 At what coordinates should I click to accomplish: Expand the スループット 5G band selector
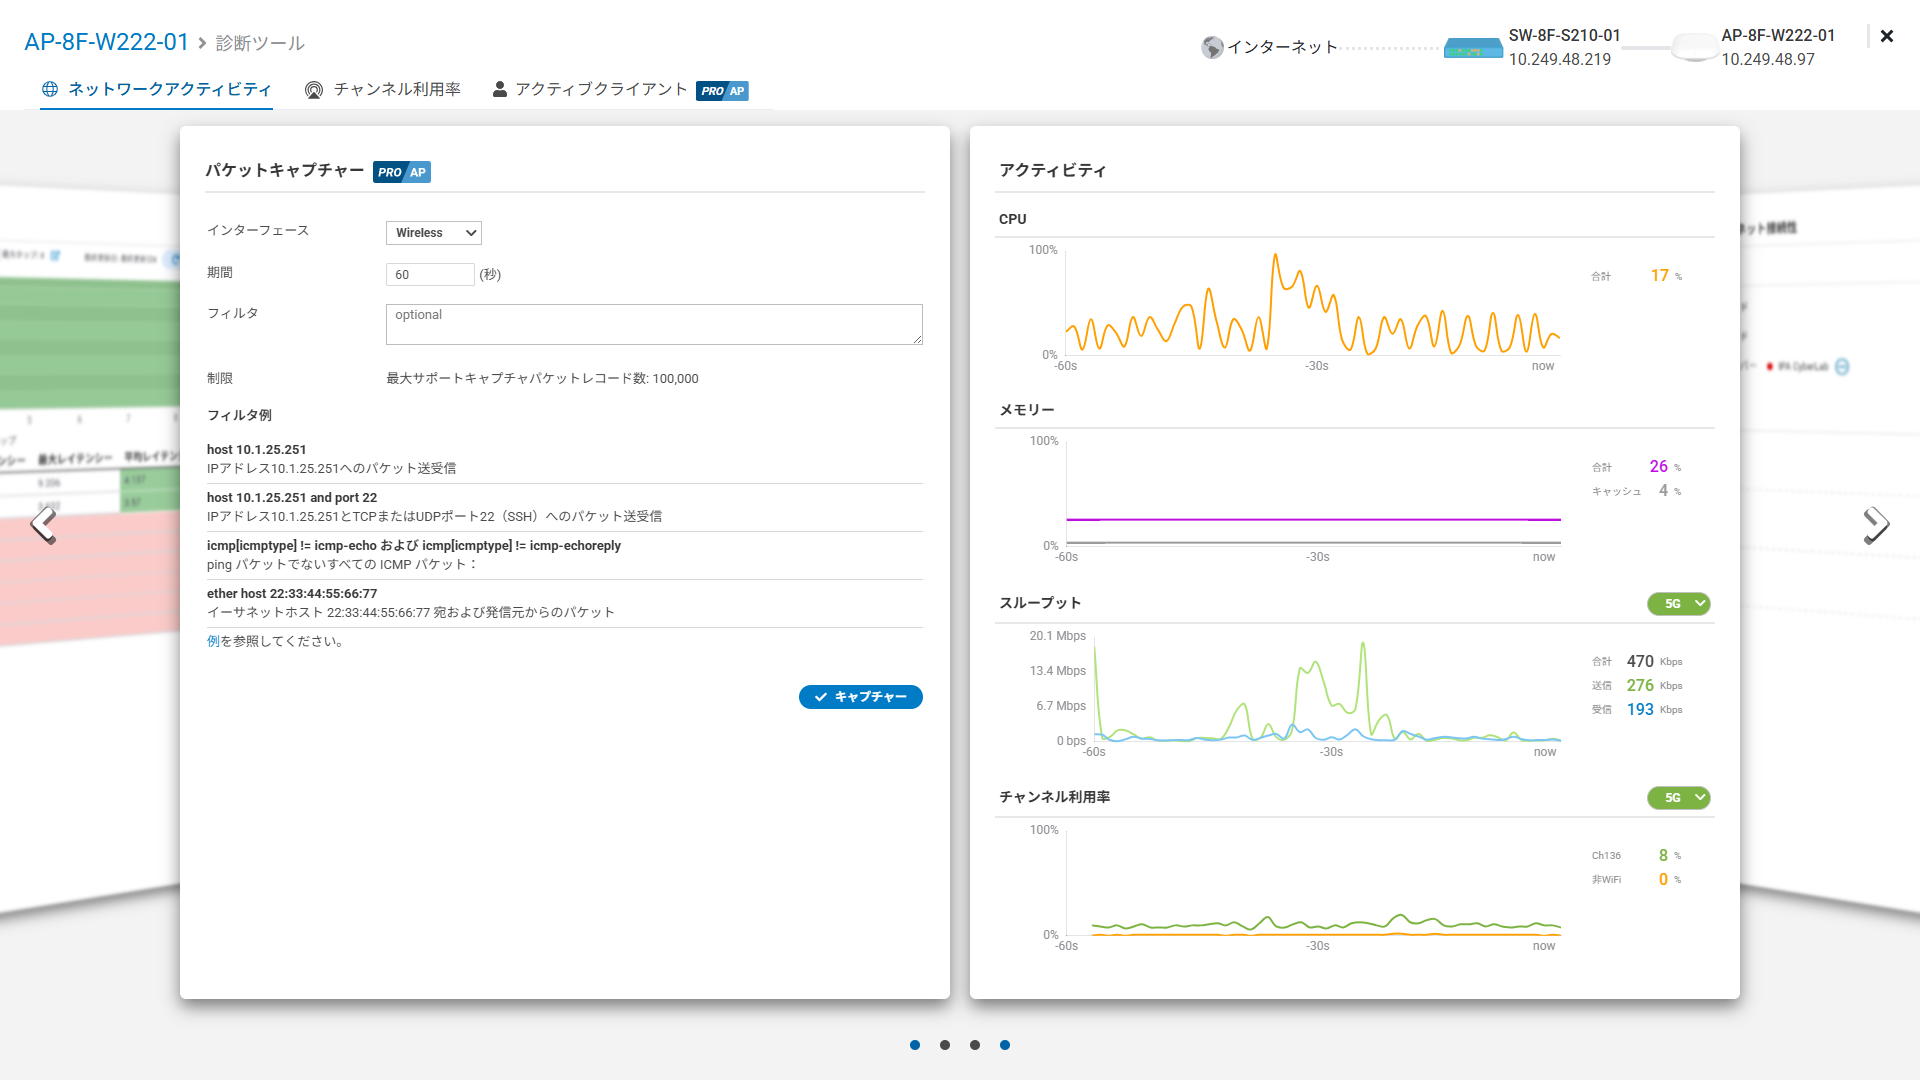click(x=1678, y=604)
